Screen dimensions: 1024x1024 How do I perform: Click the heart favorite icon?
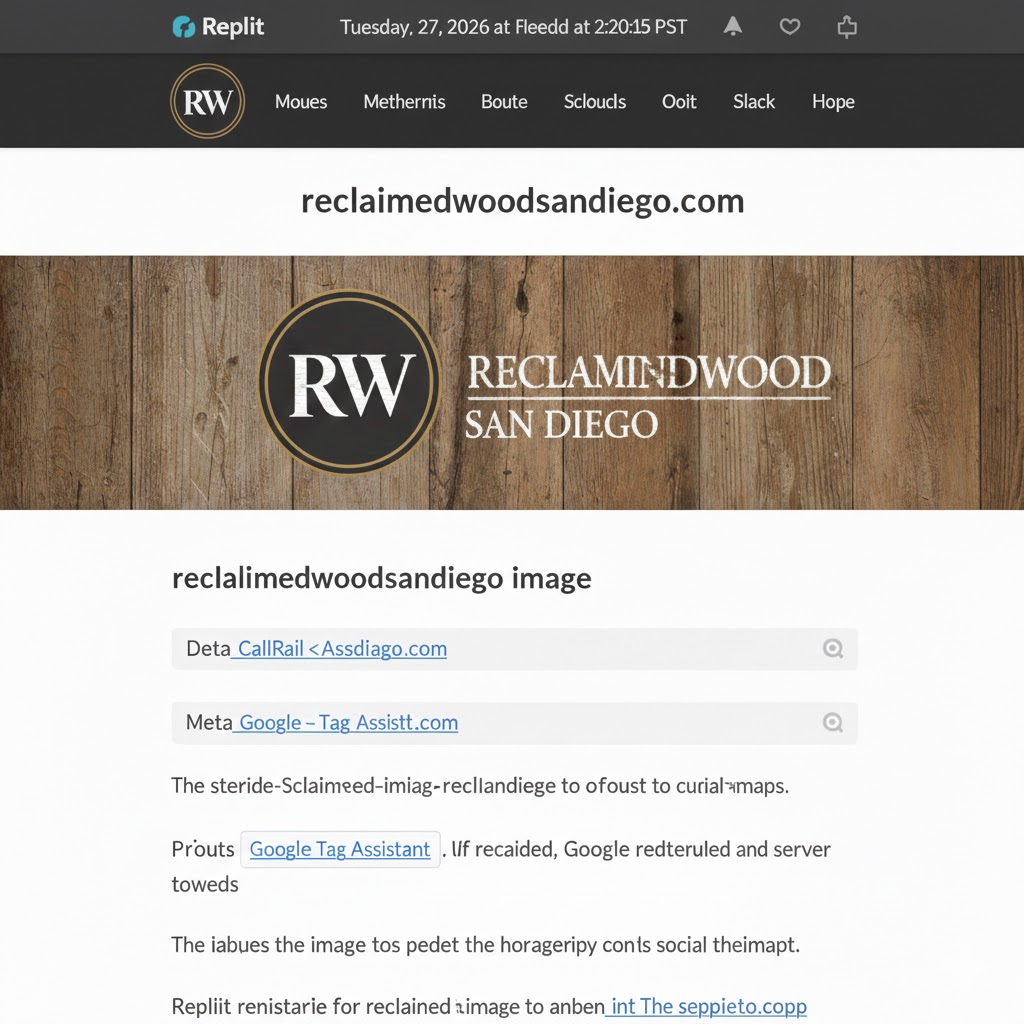point(790,27)
